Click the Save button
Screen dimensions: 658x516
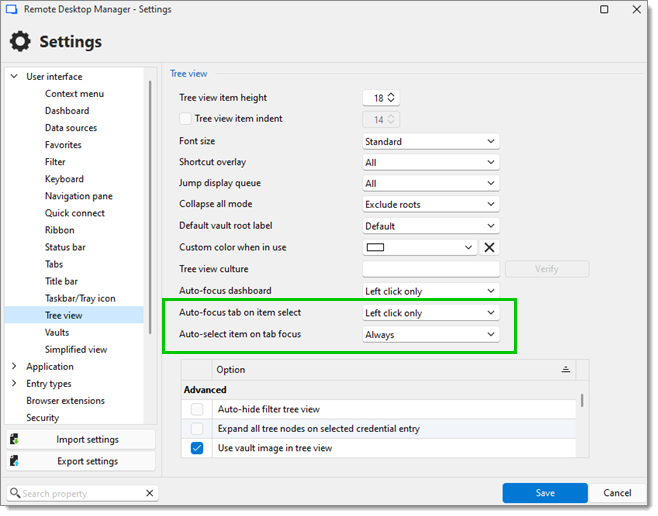coord(545,493)
